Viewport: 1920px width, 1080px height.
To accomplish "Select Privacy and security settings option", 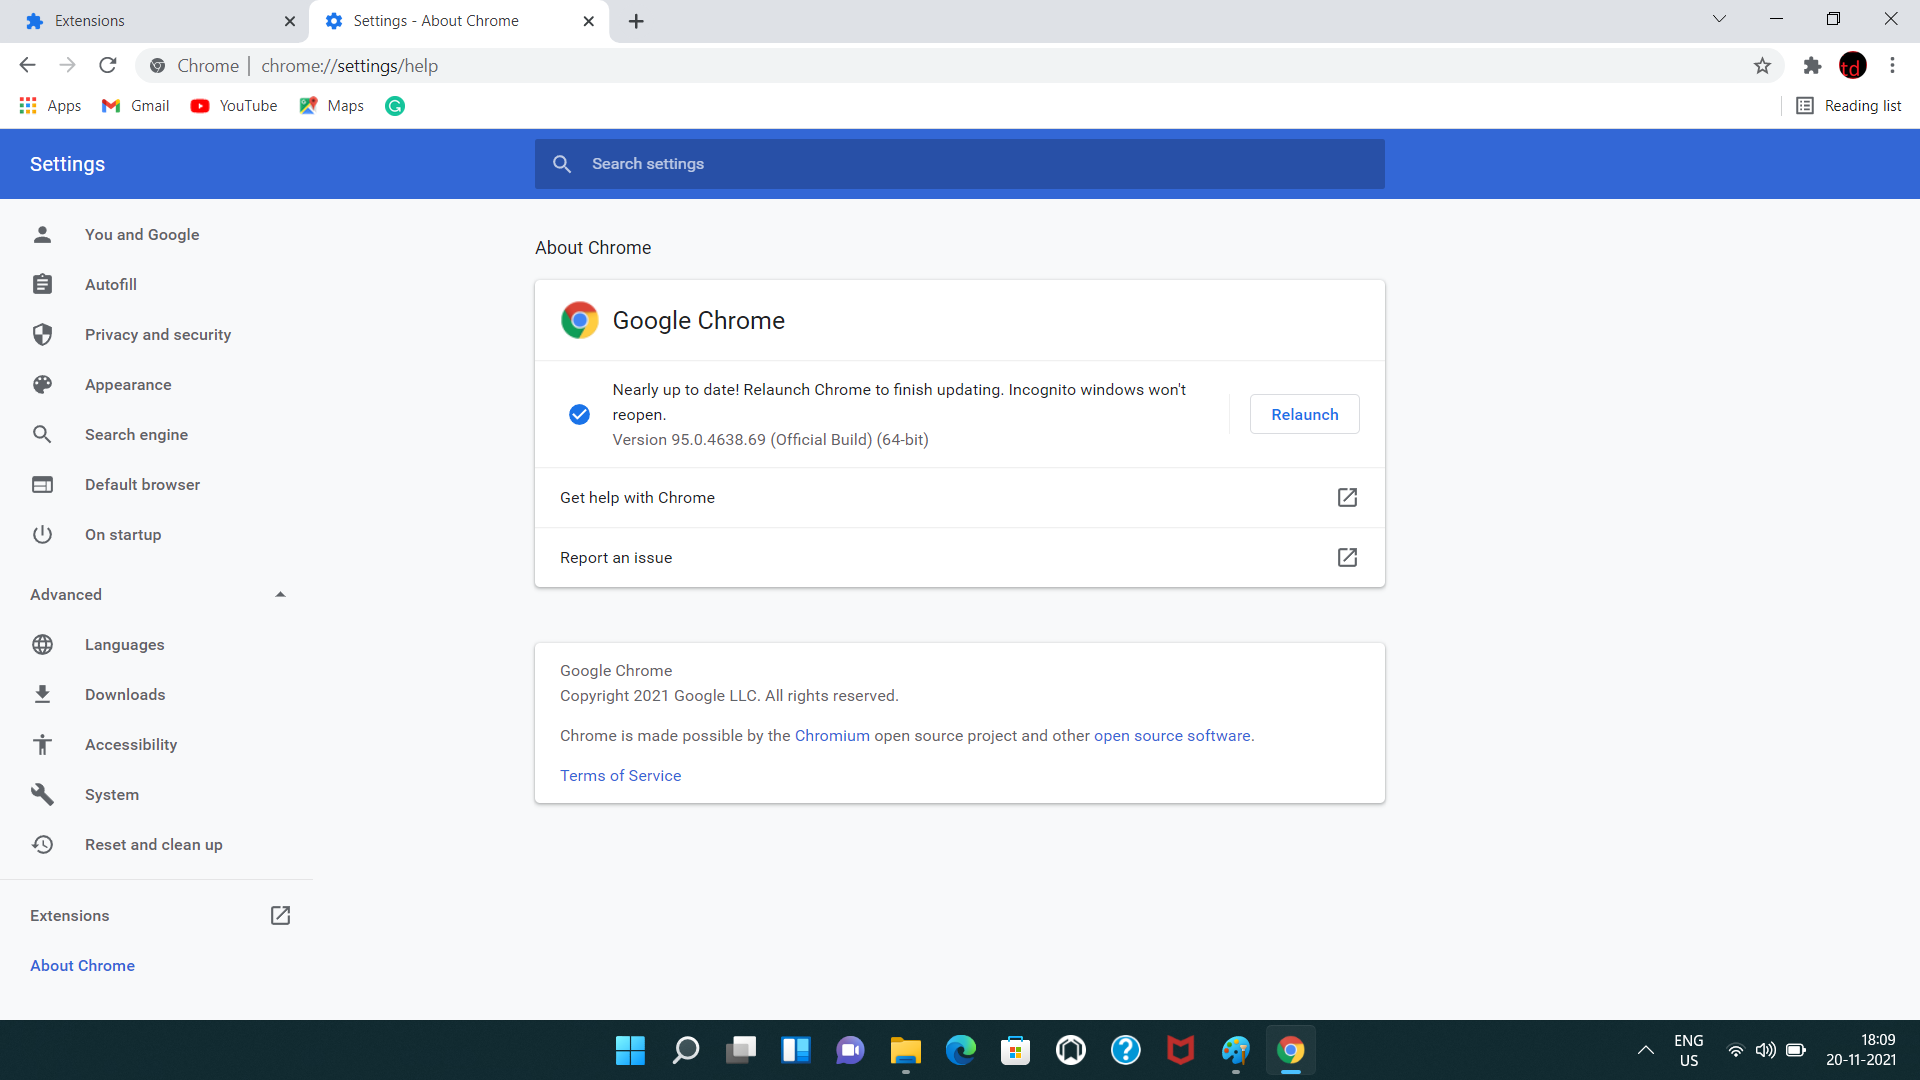I will 158,334.
